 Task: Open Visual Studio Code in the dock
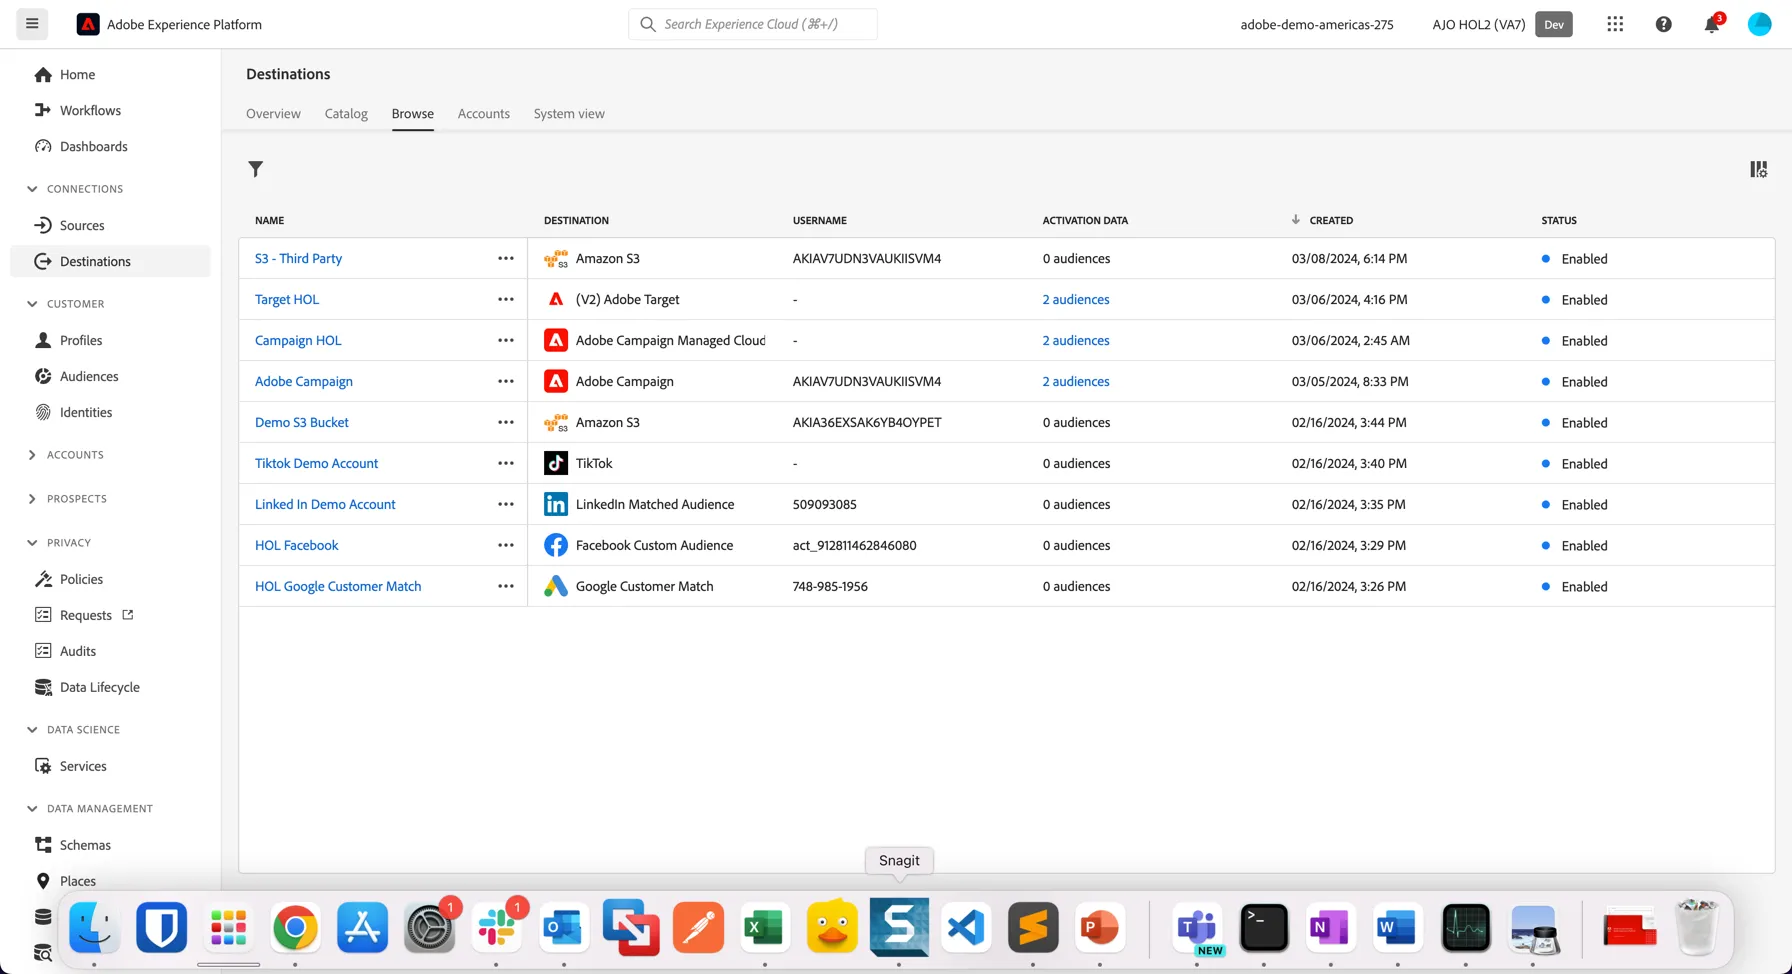[x=966, y=927]
